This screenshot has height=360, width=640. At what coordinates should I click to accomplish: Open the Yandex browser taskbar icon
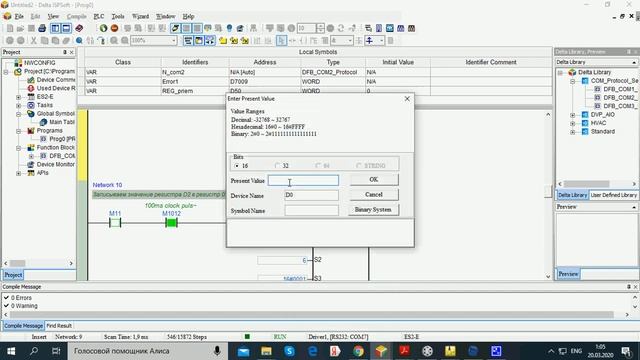(x=335, y=351)
